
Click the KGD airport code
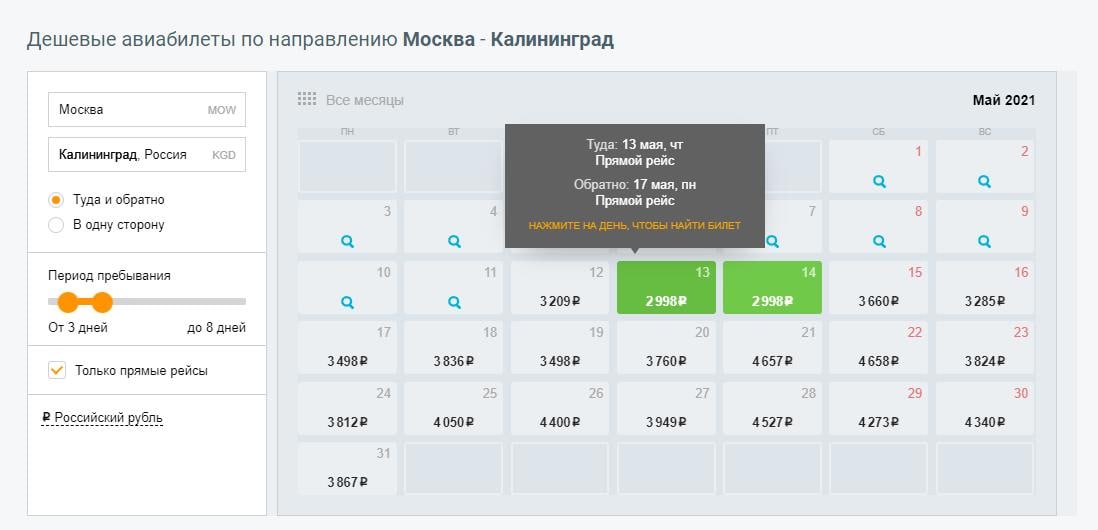pyautogui.click(x=224, y=155)
